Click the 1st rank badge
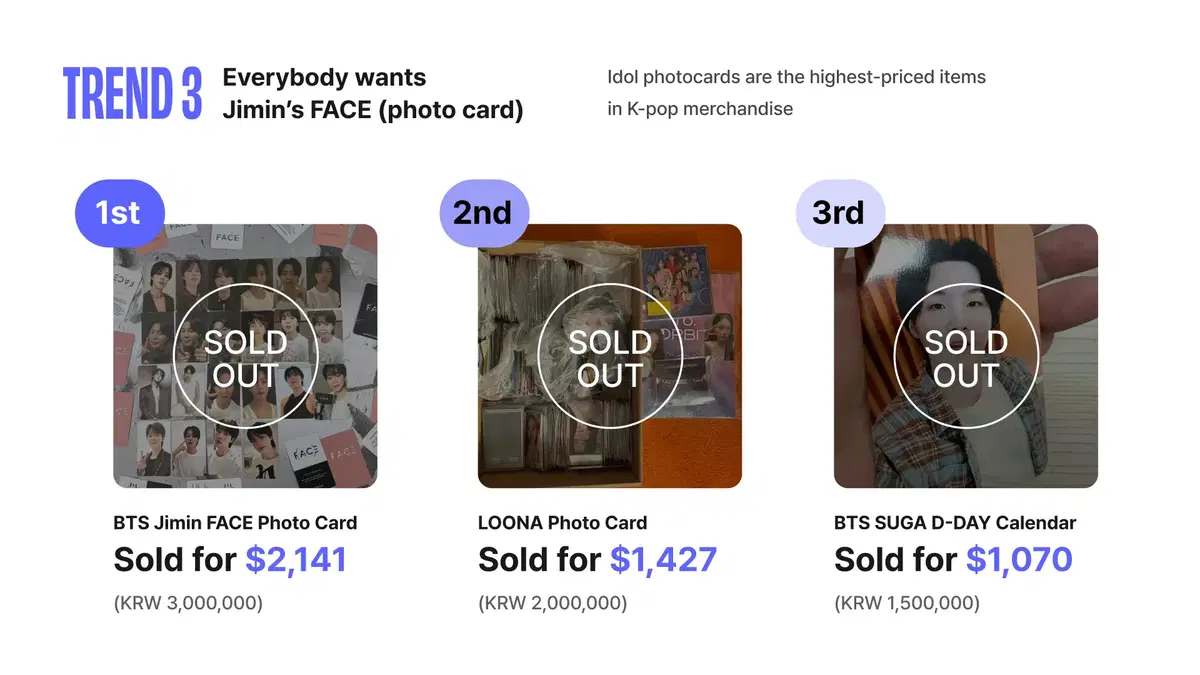This screenshot has height=675, width=1200. (118, 212)
